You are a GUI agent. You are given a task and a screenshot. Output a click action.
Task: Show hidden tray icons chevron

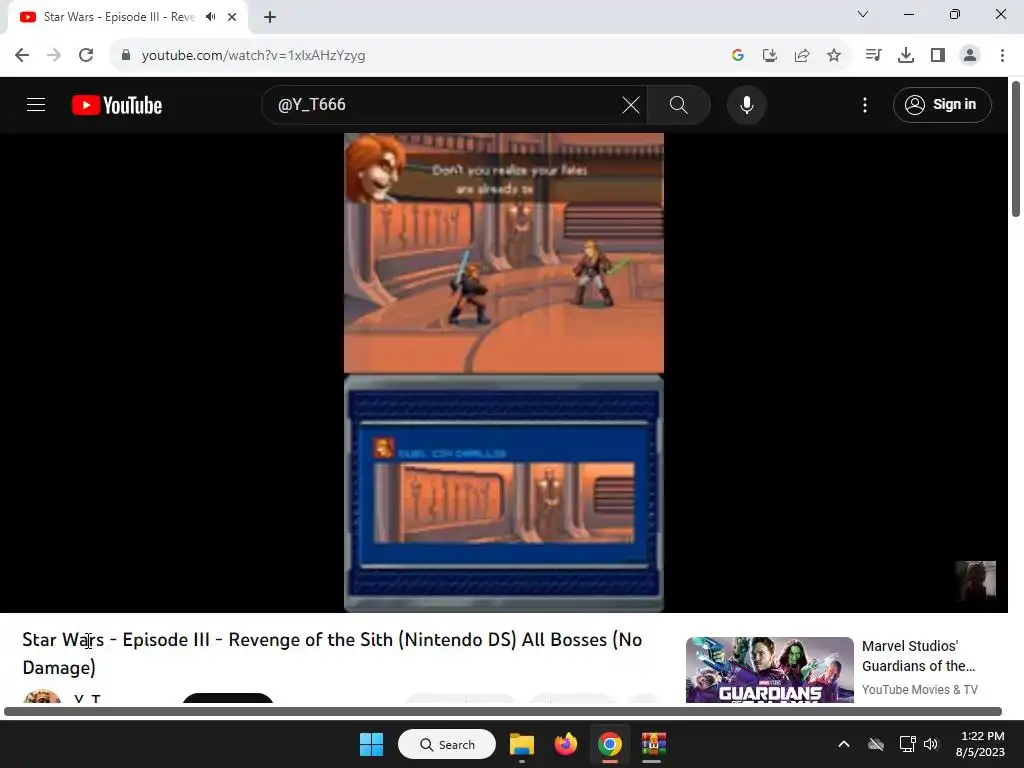pos(844,744)
